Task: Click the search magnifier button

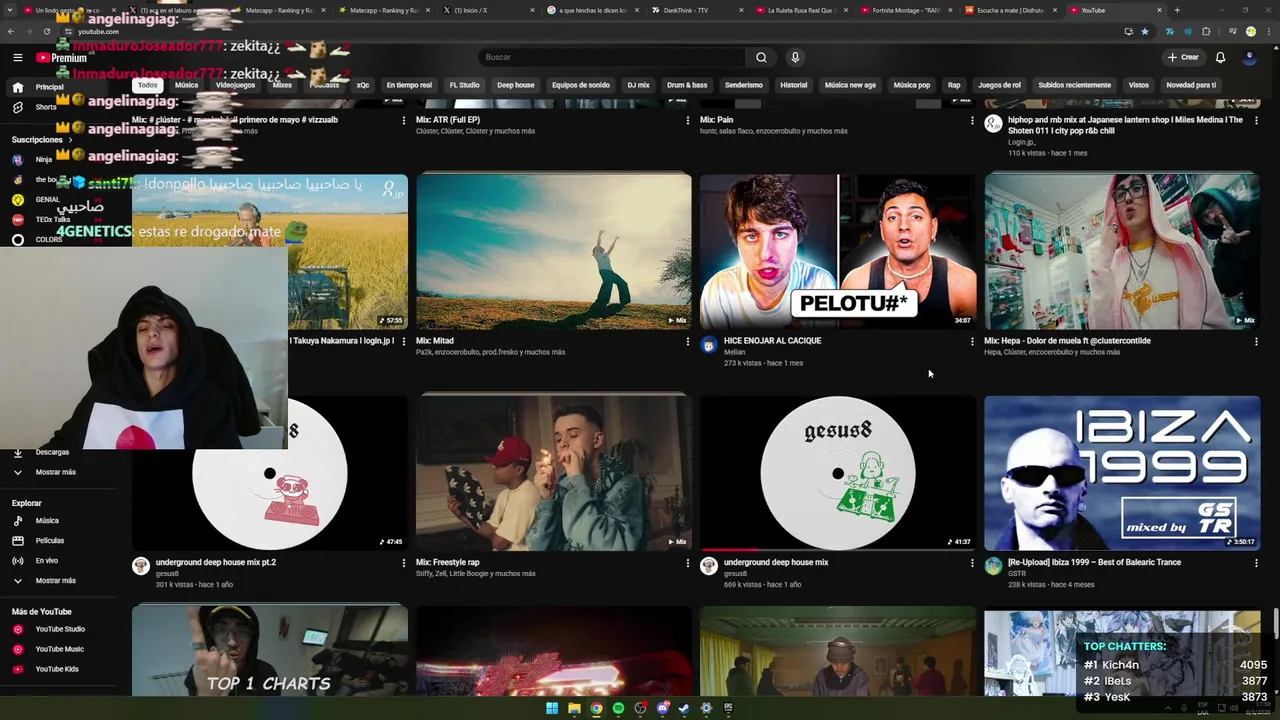Action: [761, 57]
